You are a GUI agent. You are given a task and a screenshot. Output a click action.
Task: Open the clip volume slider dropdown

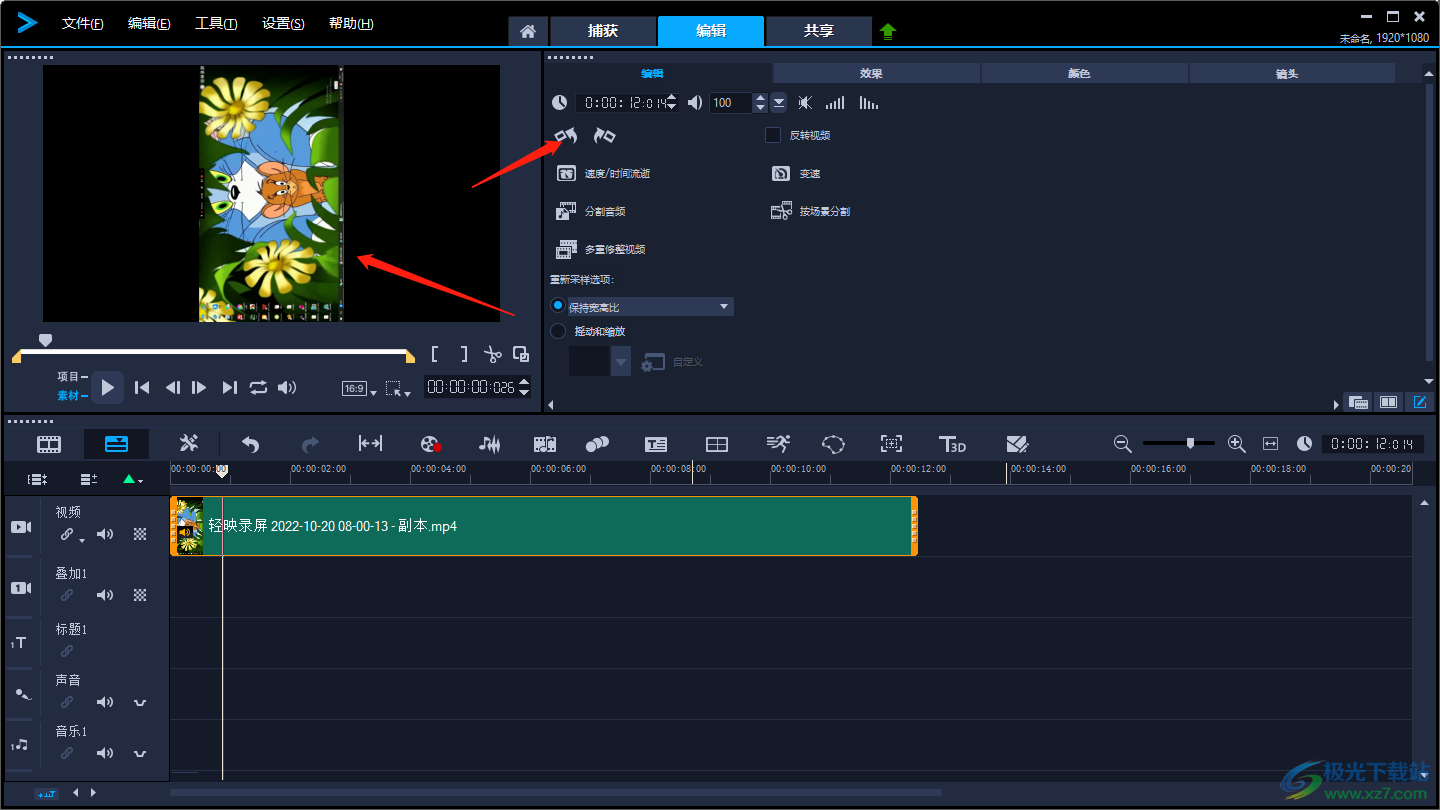(778, 102)
